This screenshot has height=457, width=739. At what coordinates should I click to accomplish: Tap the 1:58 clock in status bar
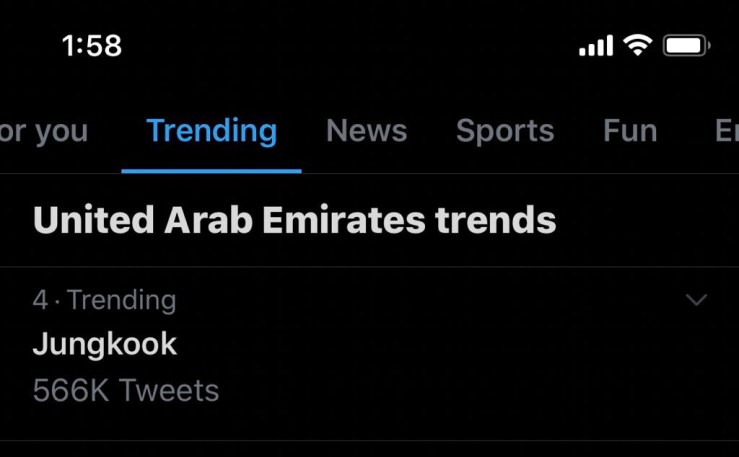[91, 46]
